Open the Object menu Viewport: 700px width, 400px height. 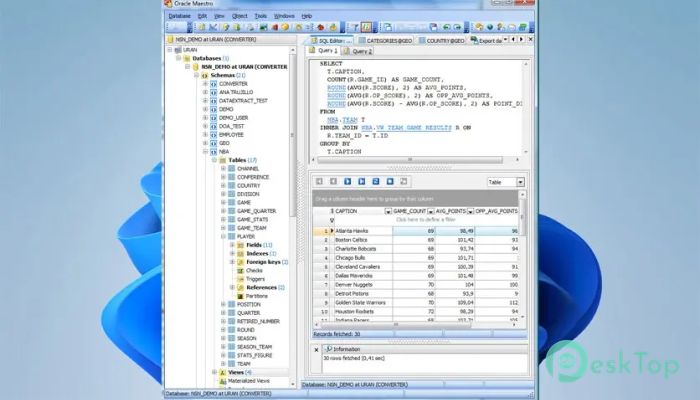[x=239, y=16]
